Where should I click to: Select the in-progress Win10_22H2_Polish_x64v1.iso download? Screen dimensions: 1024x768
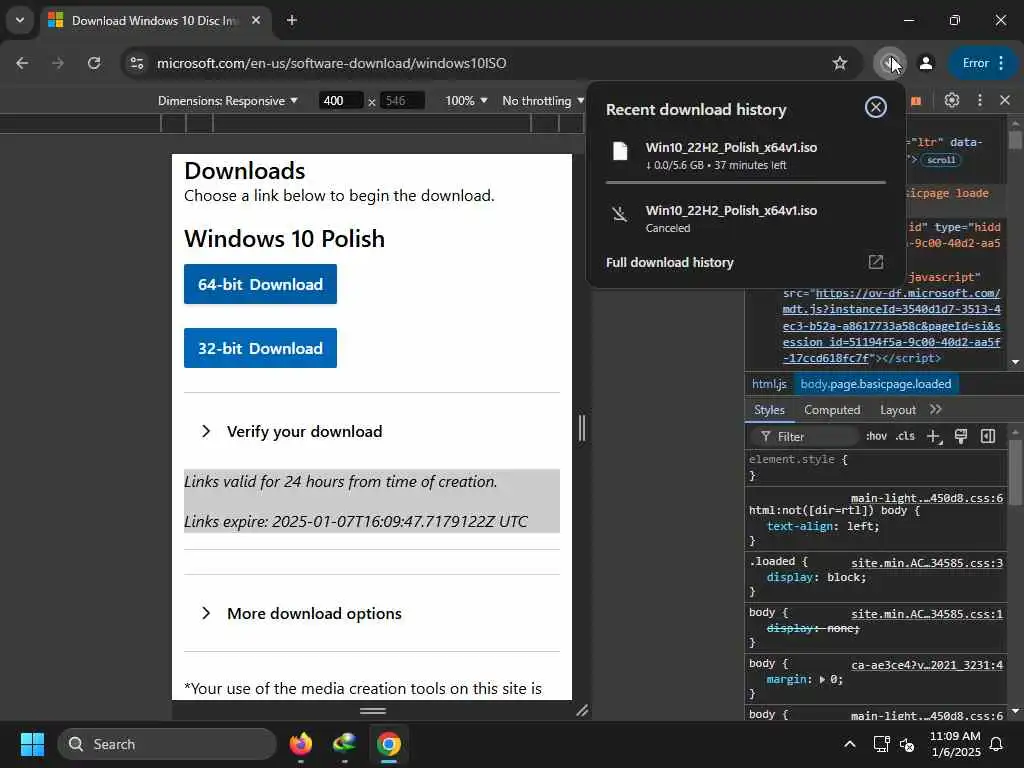tap(746, 155)
